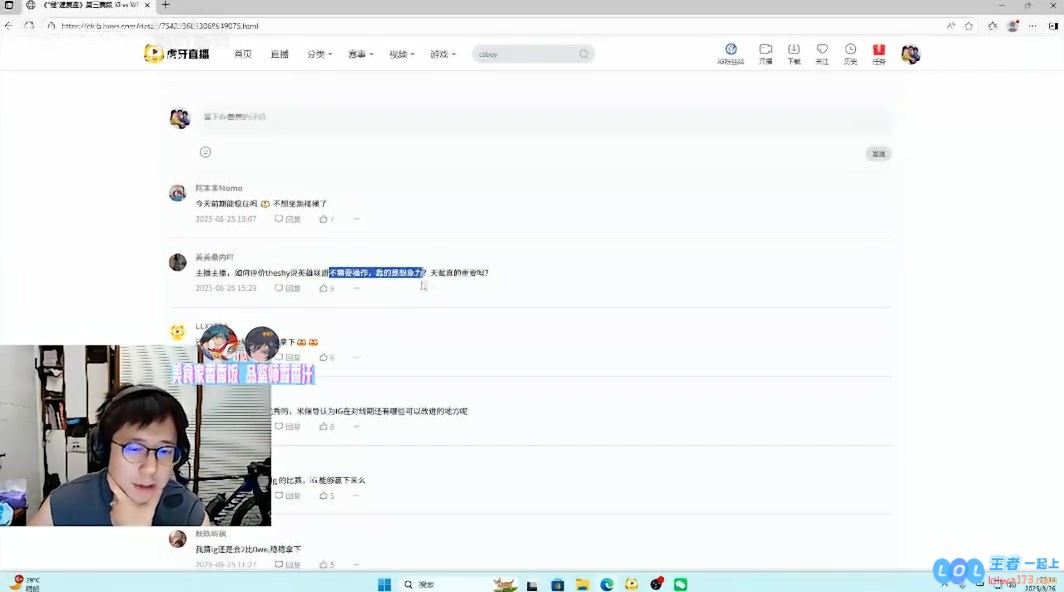Open more options on 'IG能够赢下来么' comment
Screen dimensions: 1064x592
(x=356, y=496)
